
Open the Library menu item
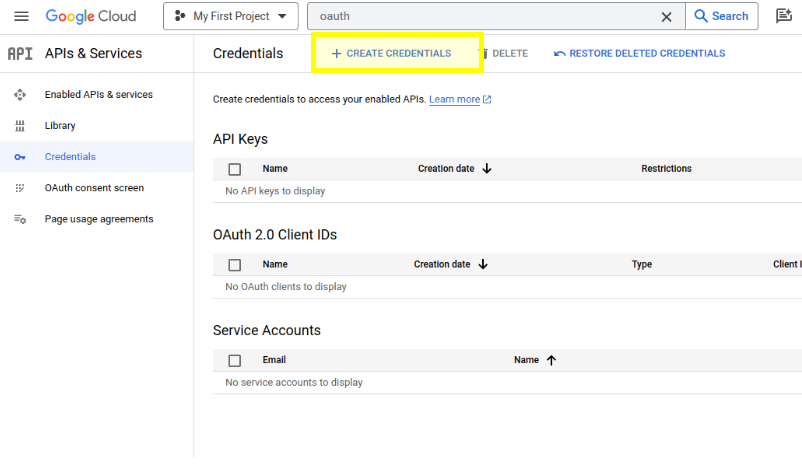[60, 126]
